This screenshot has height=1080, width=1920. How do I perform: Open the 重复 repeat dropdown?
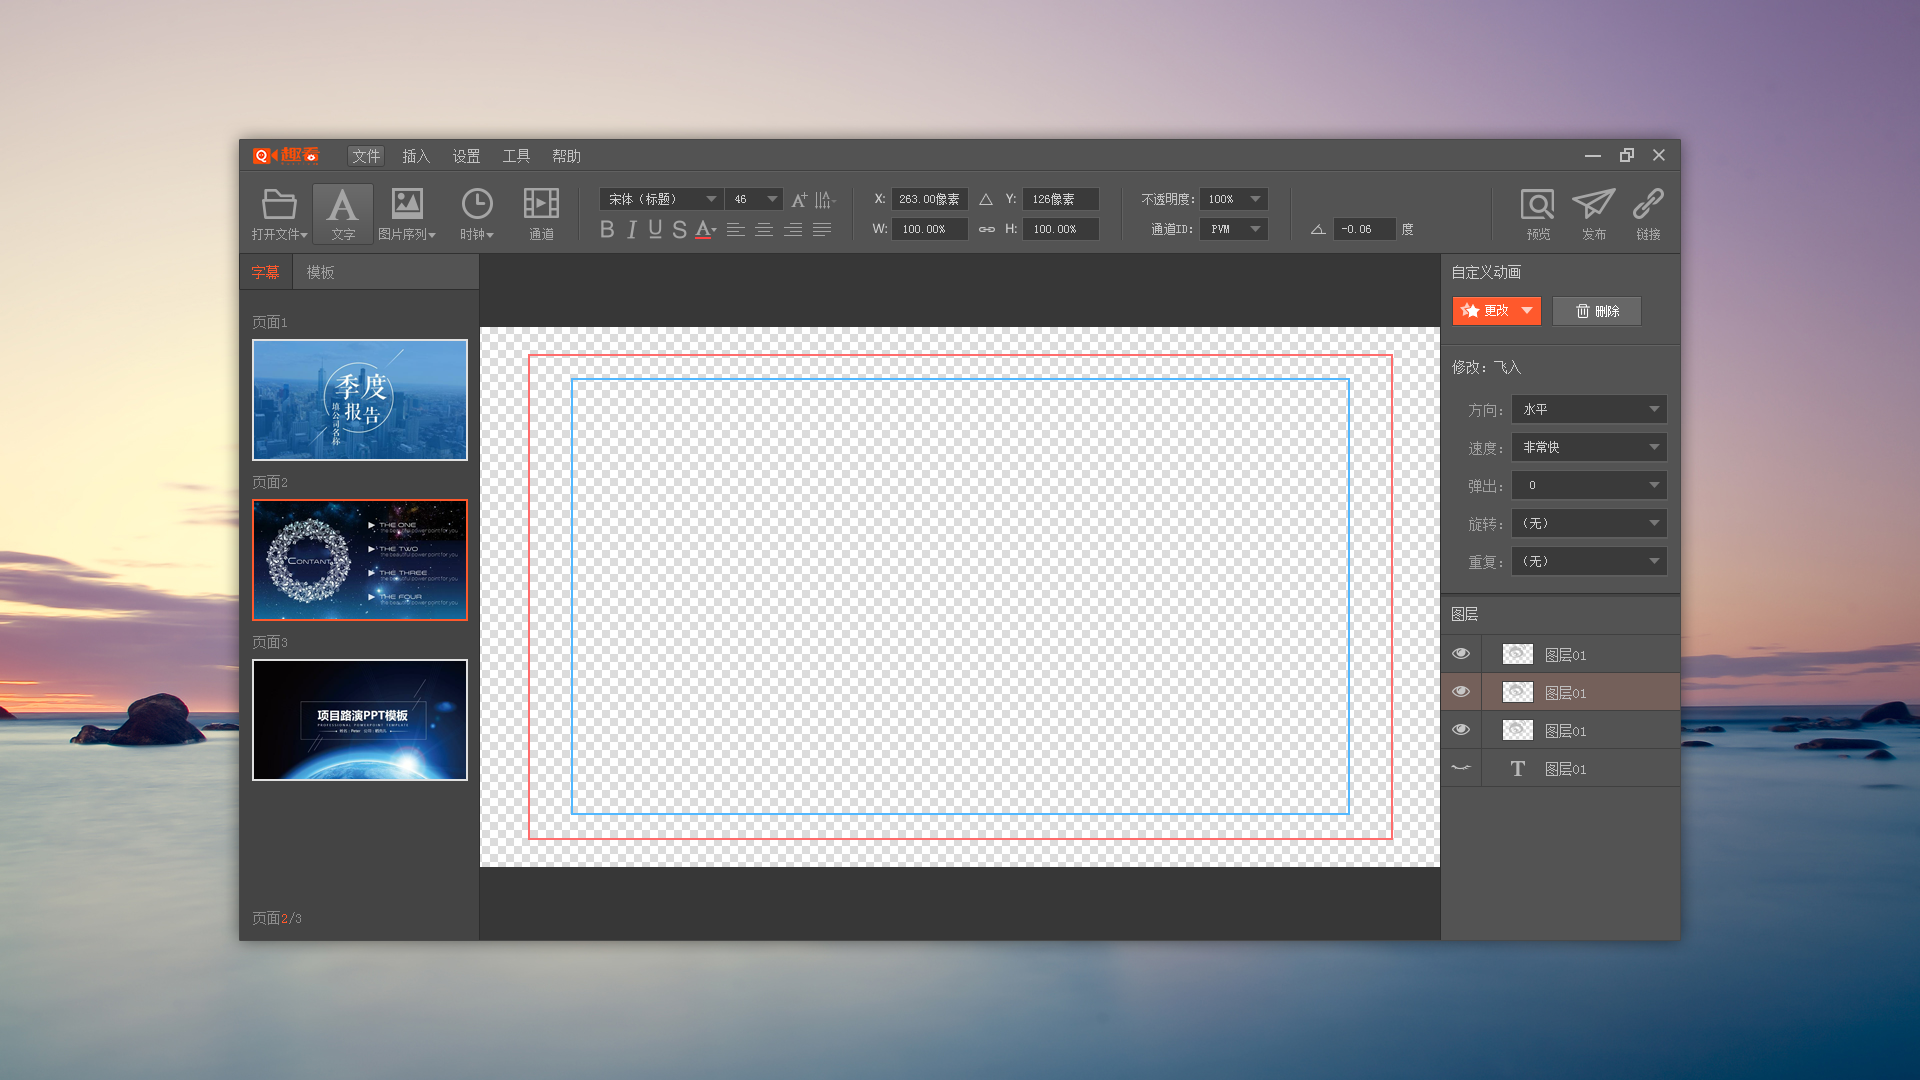pos(1589,561)
